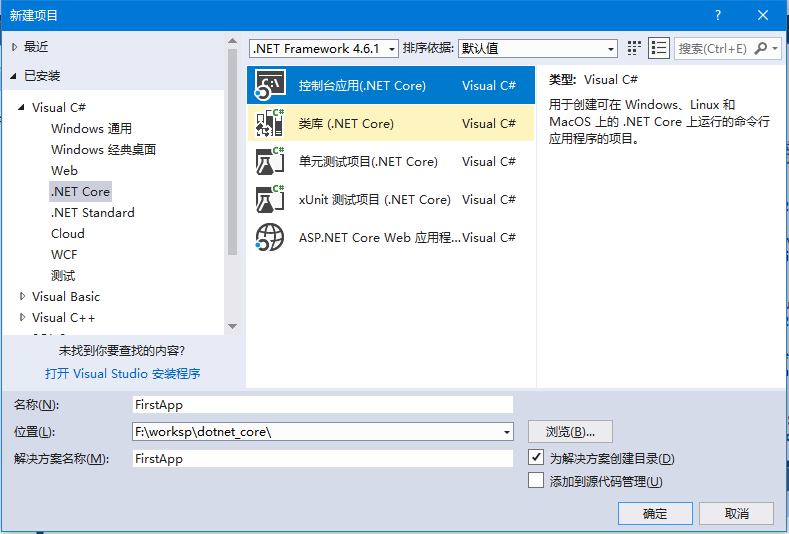Open the 位置 path dropdown
789x534 pixels.
[x=507, y=432]
